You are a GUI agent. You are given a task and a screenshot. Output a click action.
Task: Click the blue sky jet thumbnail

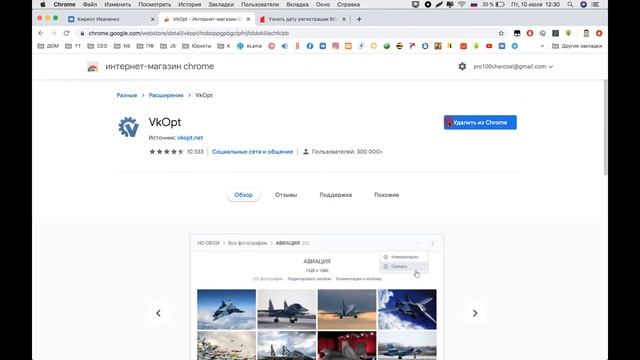227,309
